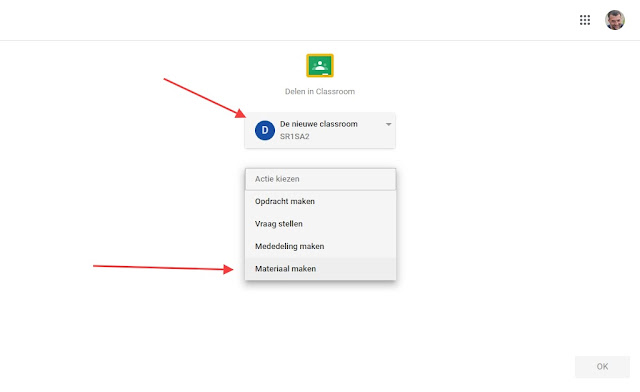The height and width of the screenshot is (392, 640).
Task: Click the 'SR1SA2' class section text
Action: click(295, 136)
